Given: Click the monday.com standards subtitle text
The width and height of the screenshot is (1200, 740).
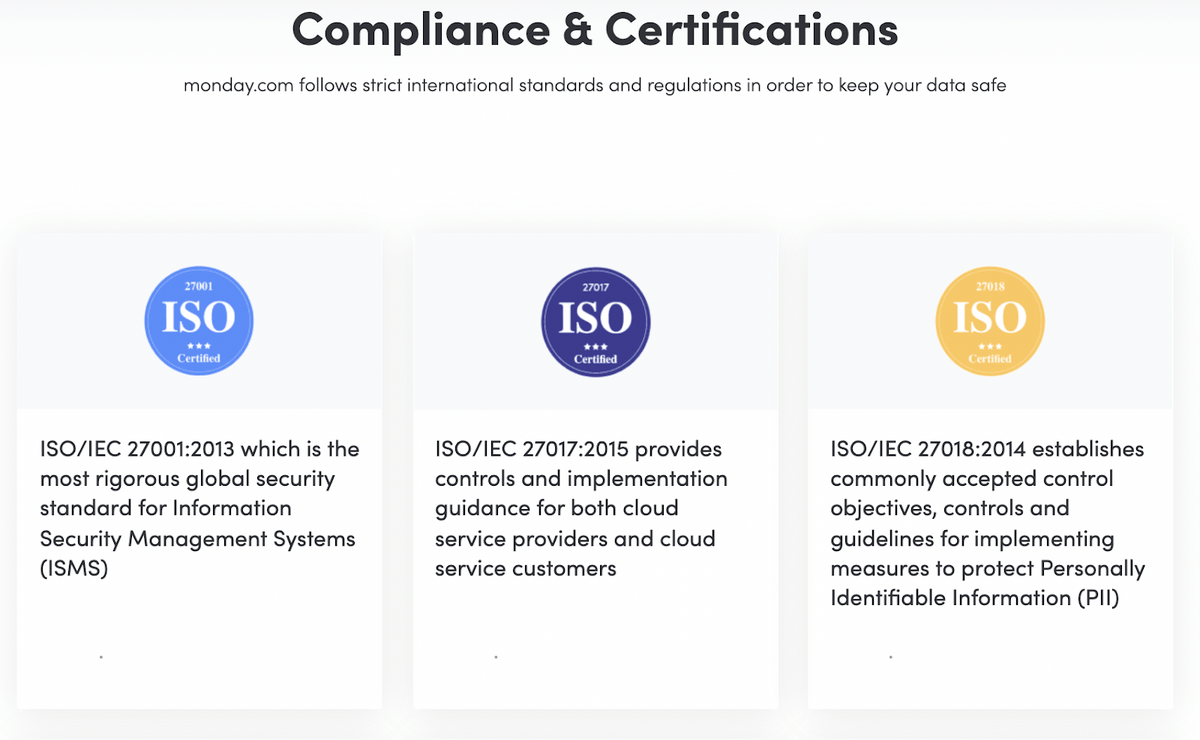Looking at the screenshot, I should (594, 85).
